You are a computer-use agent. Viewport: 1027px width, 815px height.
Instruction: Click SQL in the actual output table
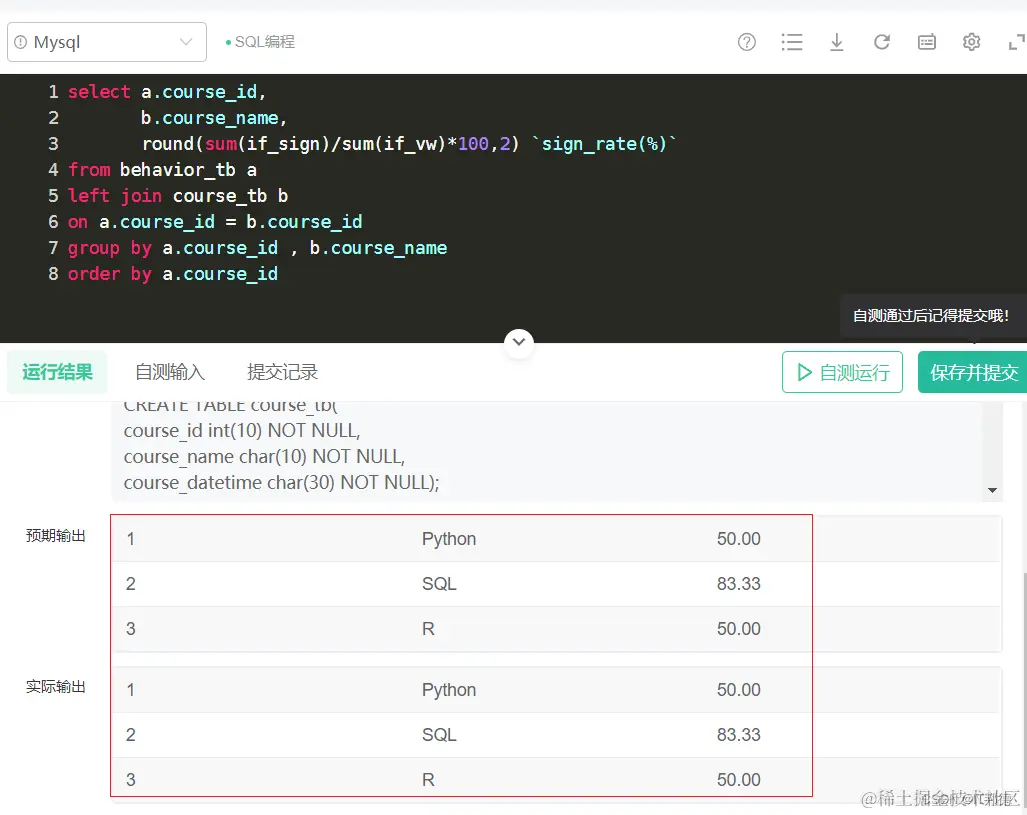coord(439,735)
